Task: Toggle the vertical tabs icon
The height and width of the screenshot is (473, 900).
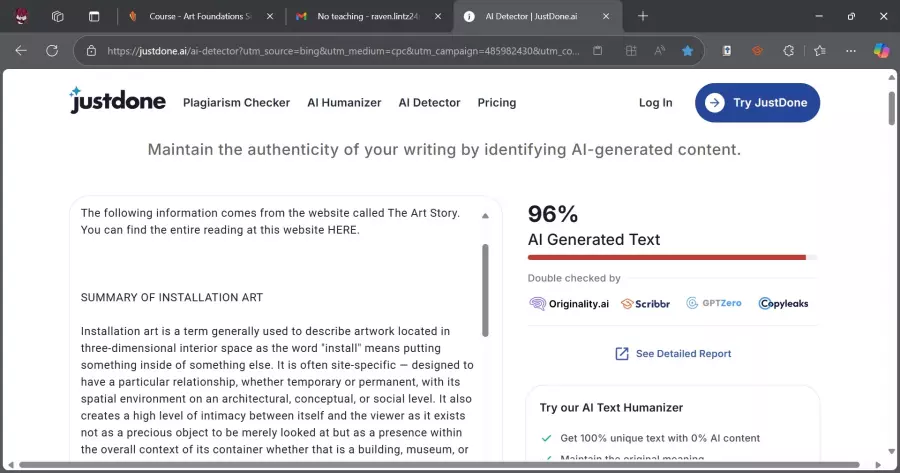Action: click(x=94, y=16)
